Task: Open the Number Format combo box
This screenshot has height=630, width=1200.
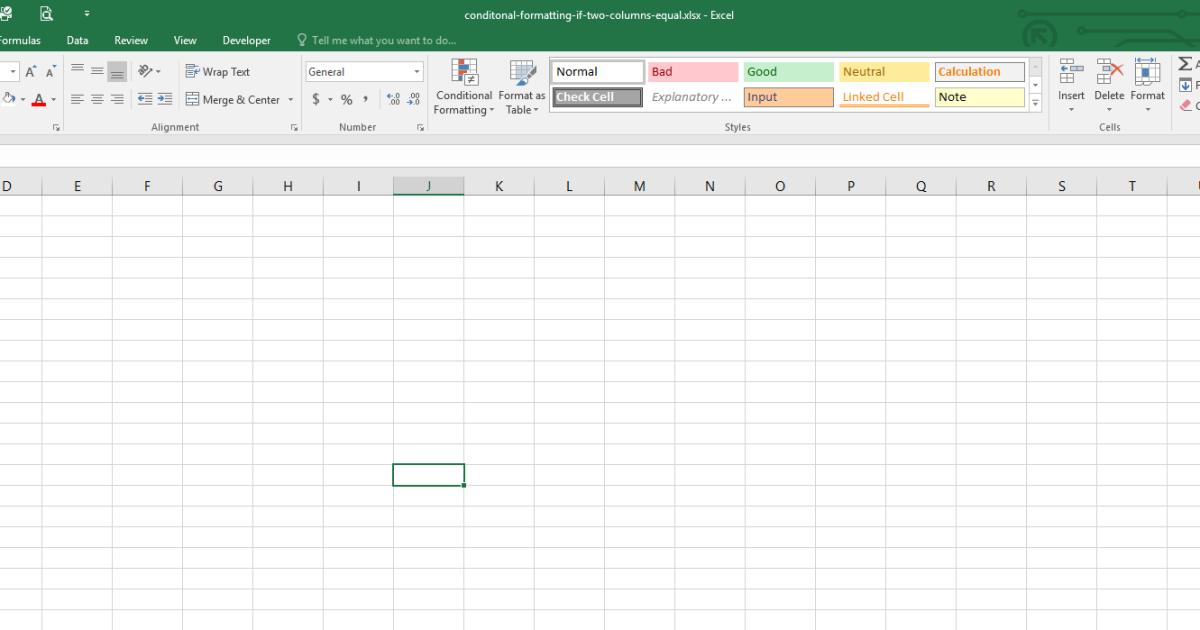Action: click(x=362, y=71)
